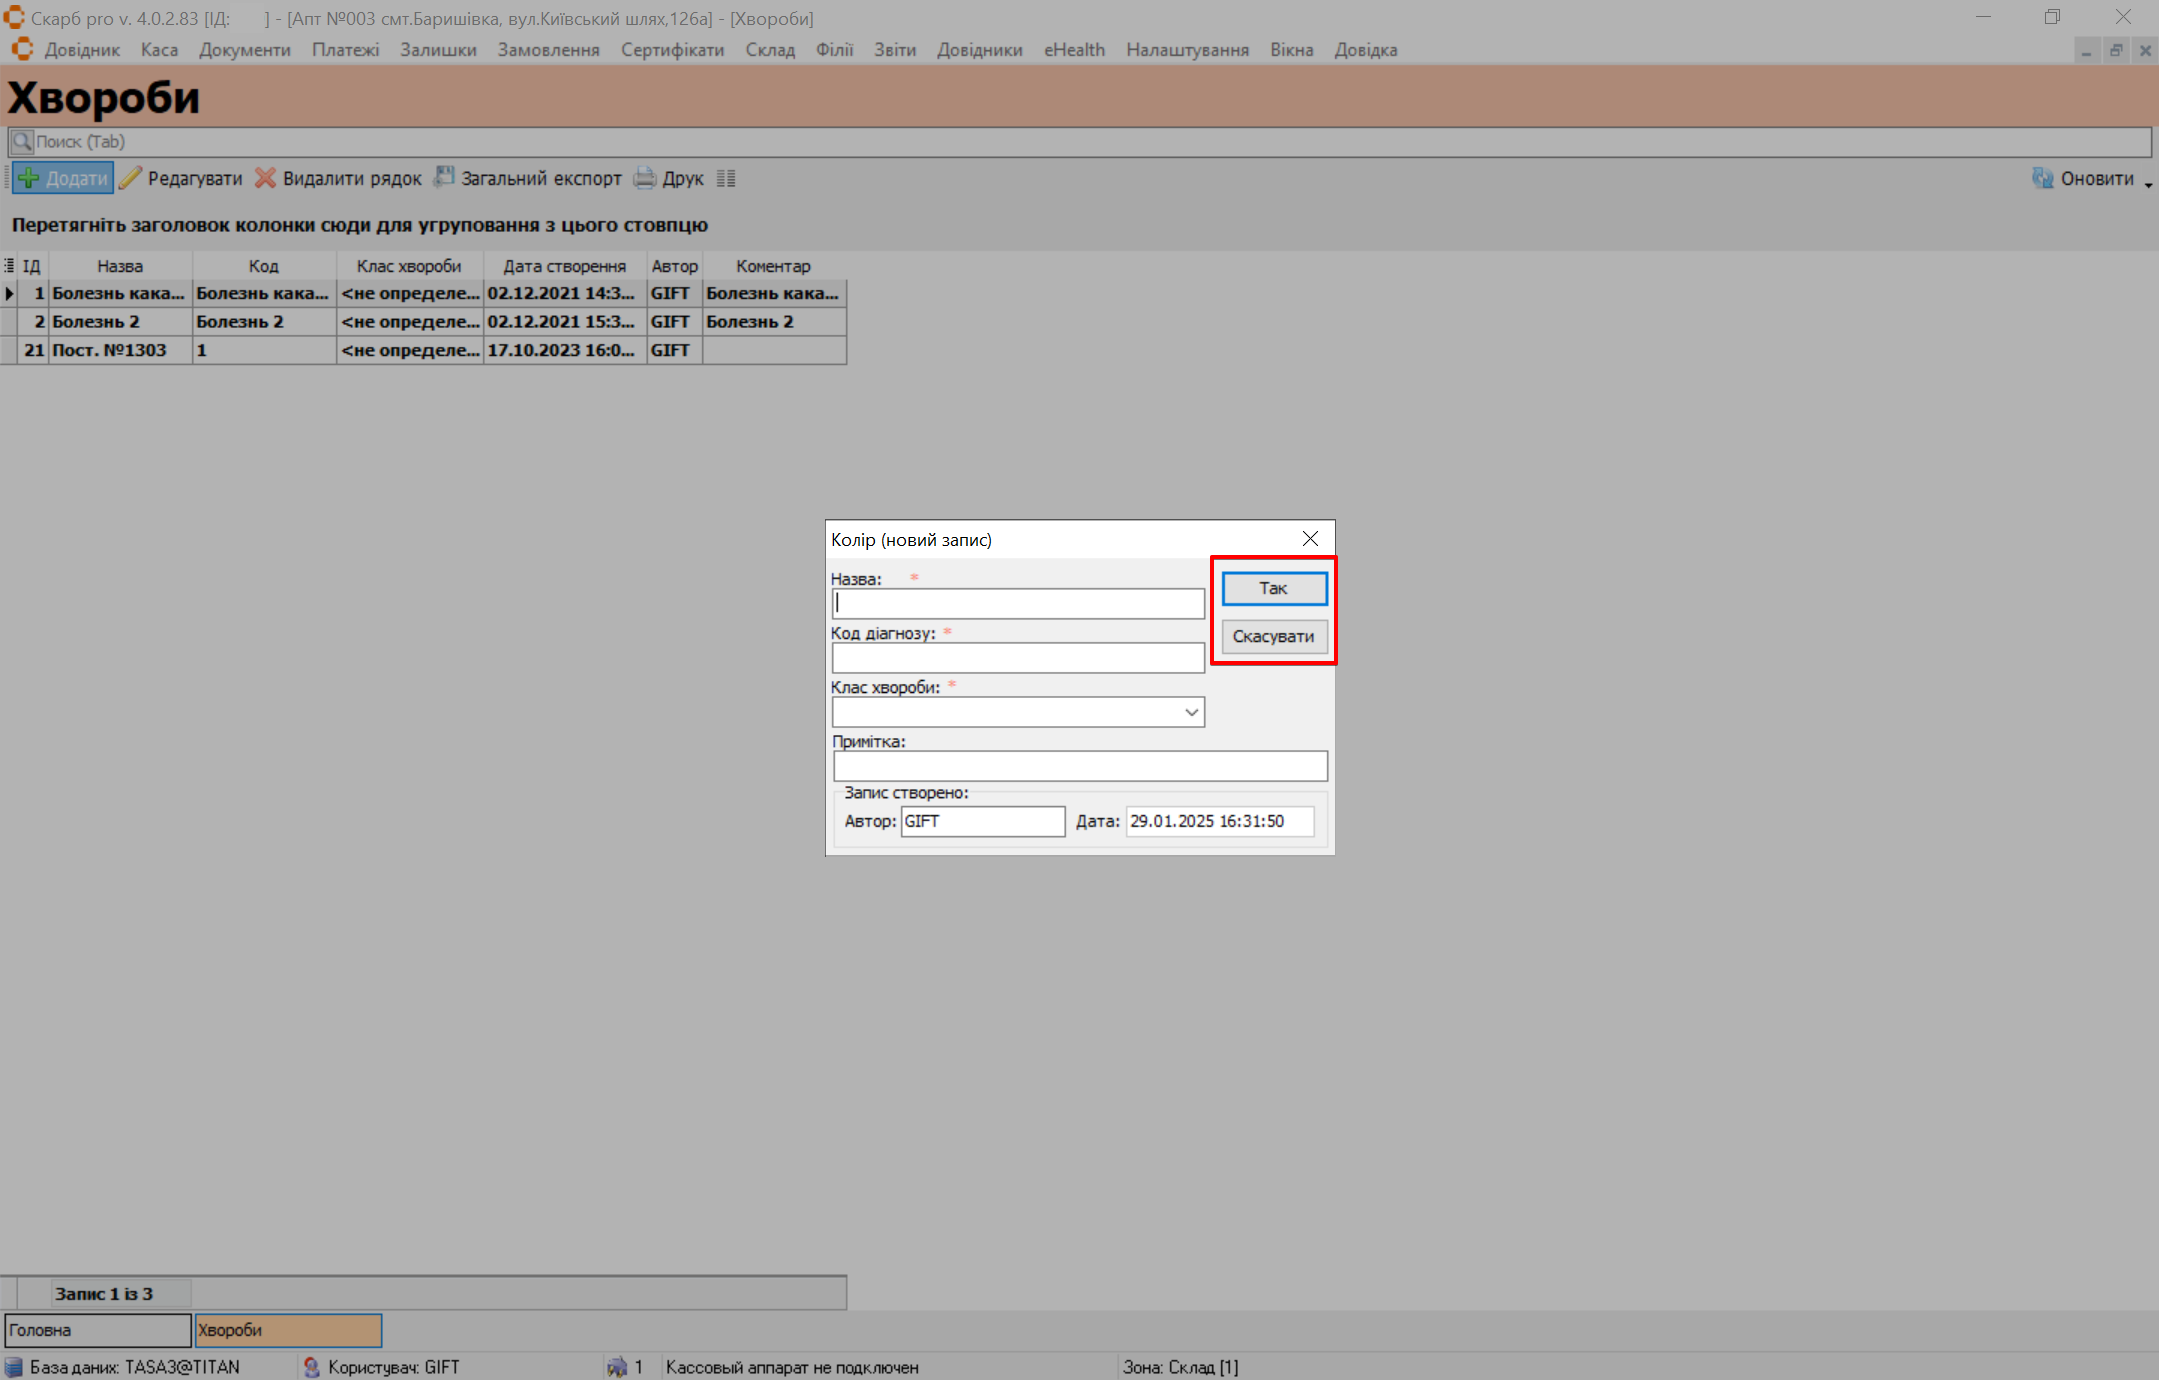Click the pencil Редагувати icon

(131, 179)
